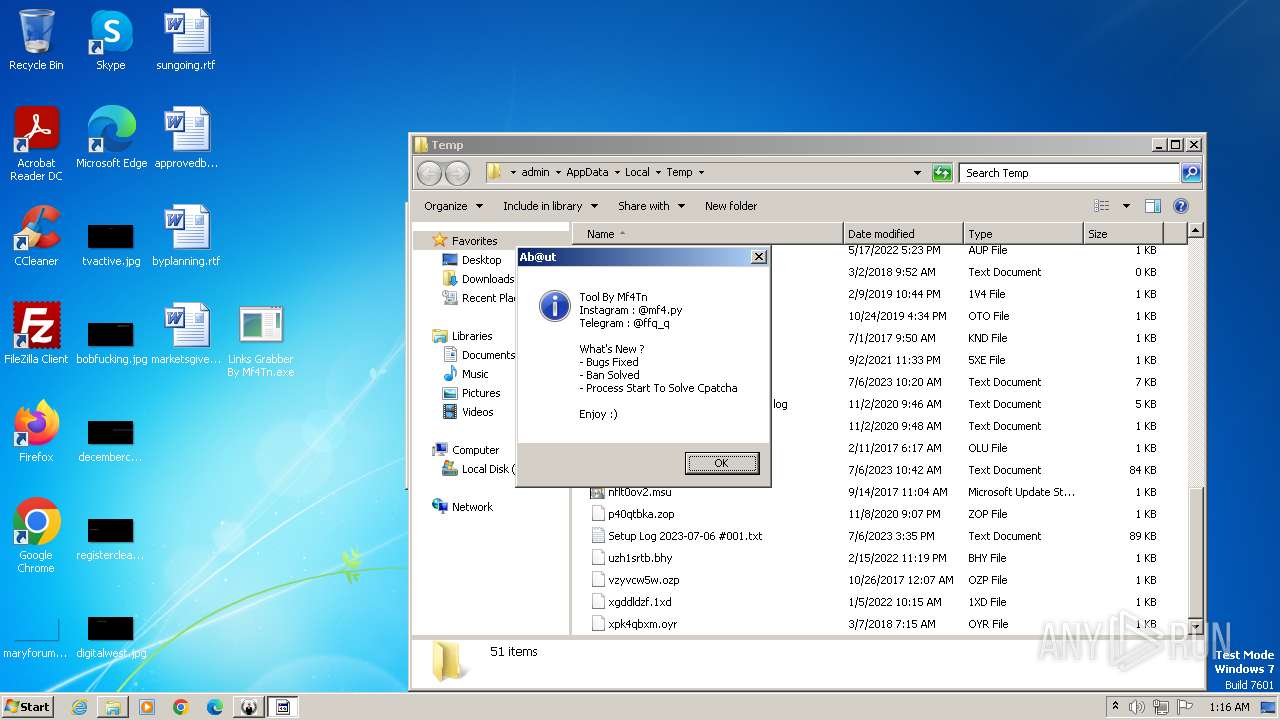Click the Explorer Forward navigation button
The image size is (1280, 720).
click(x=457, y=173)
